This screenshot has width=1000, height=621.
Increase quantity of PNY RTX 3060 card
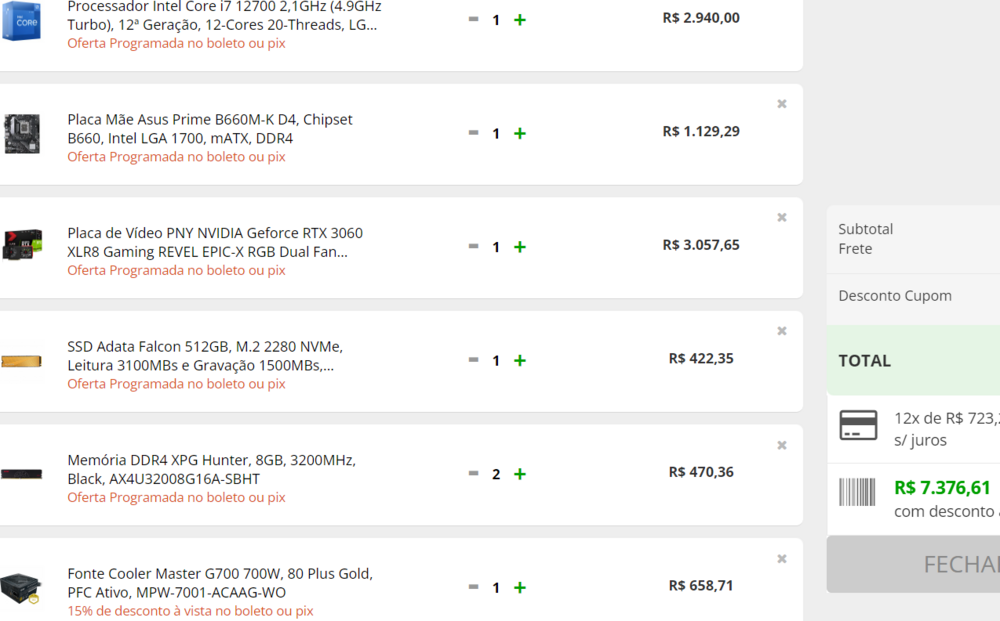[x=520, y=247]
